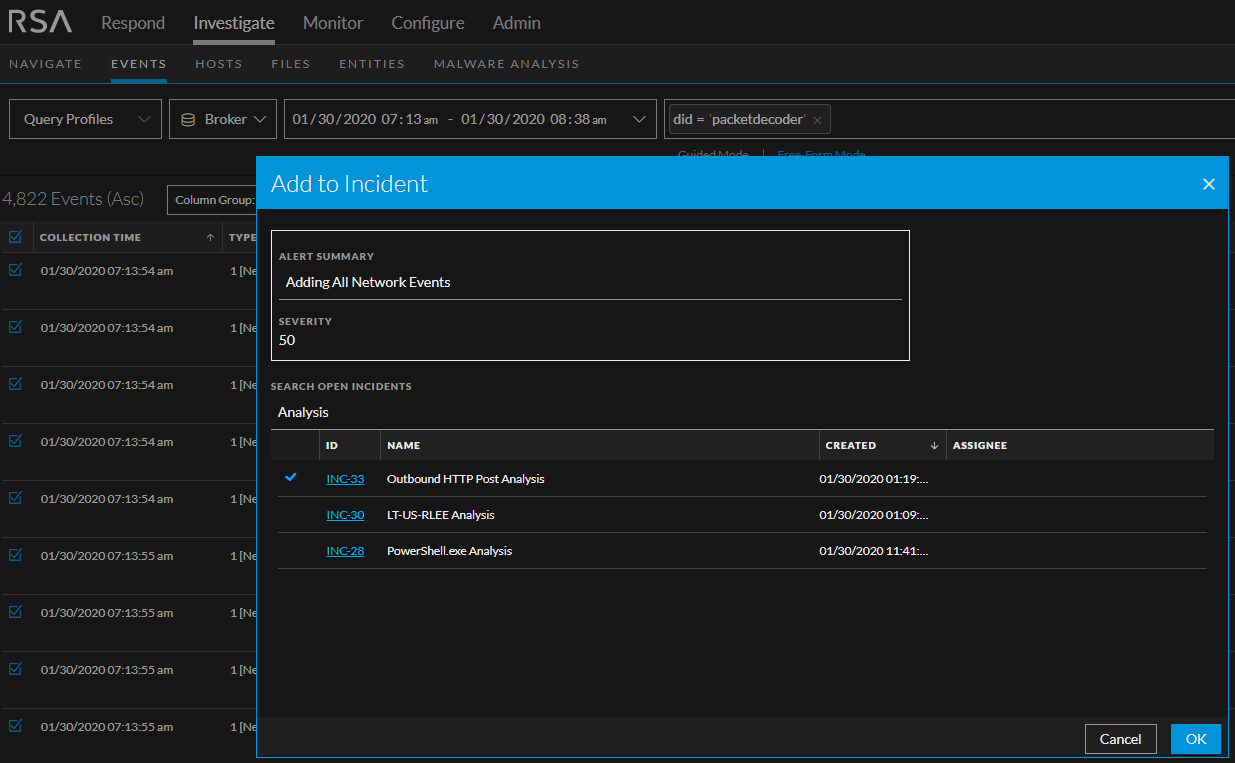Open the Malware Analysis tab
1235x763 pixels.
(506, 64)
